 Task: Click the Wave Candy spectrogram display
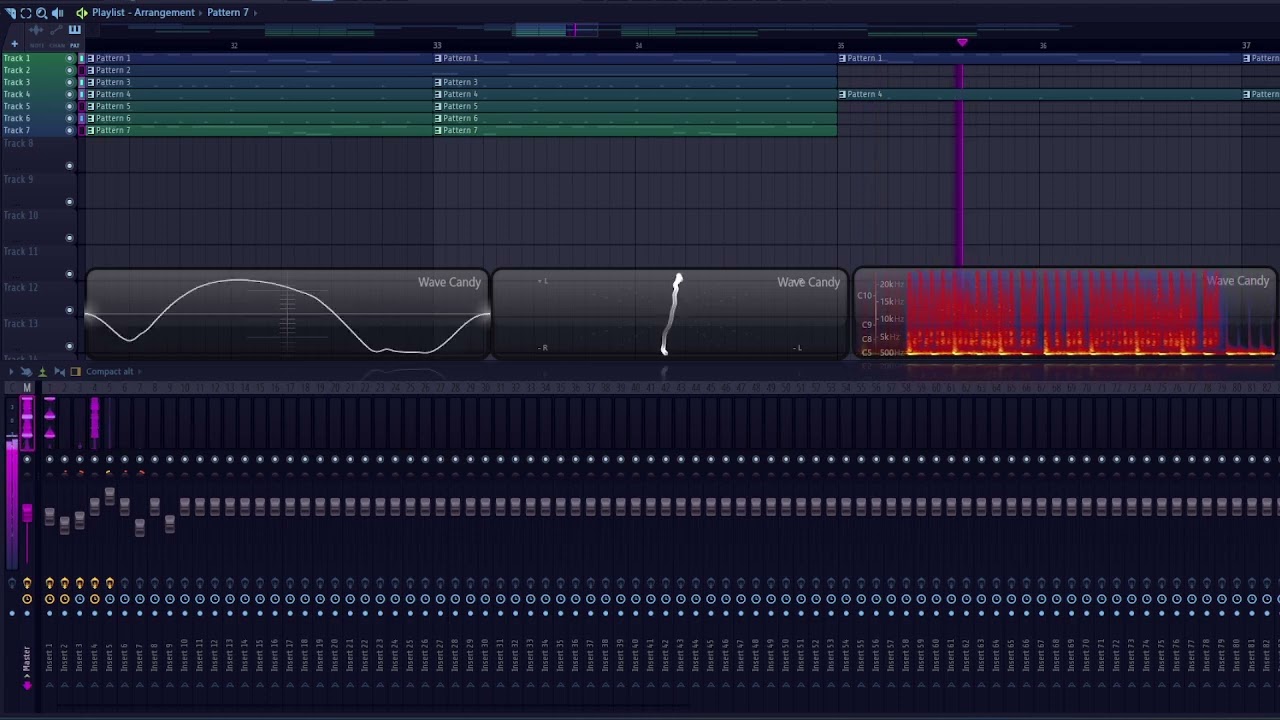tap(1065, 313)
